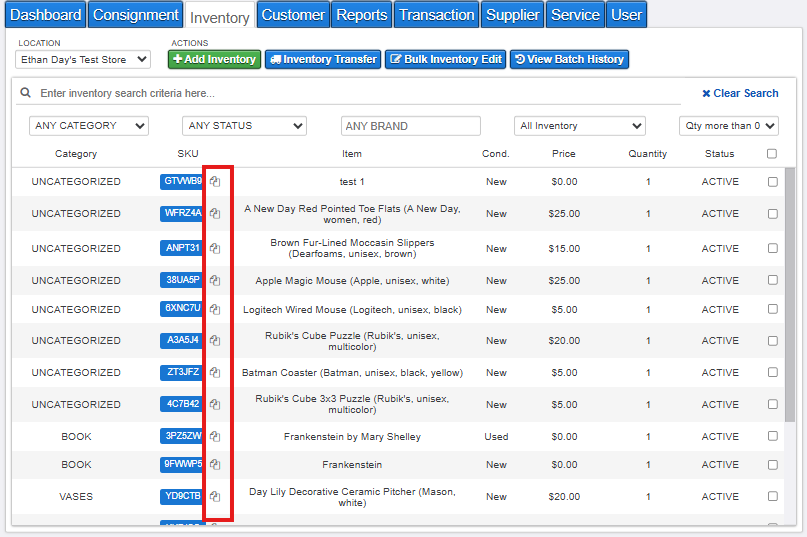The image size is (807, 537).
Task: Tick the checkbox for test 1 row
Action: point(772,182)
